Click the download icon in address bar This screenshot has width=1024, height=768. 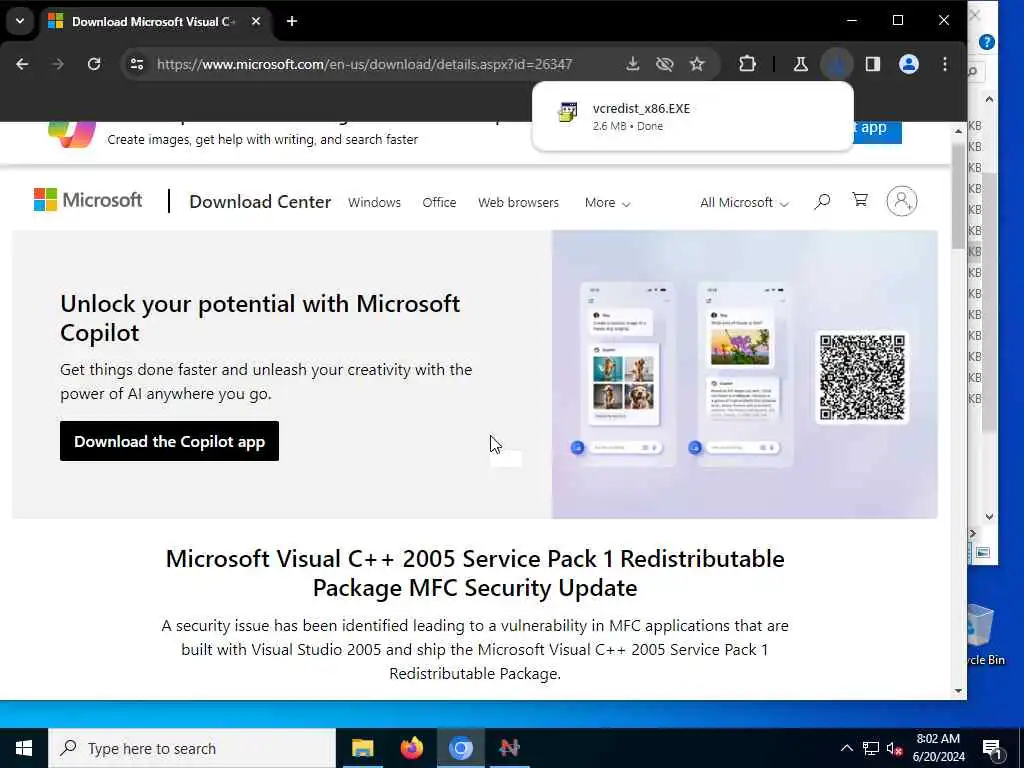632,64
